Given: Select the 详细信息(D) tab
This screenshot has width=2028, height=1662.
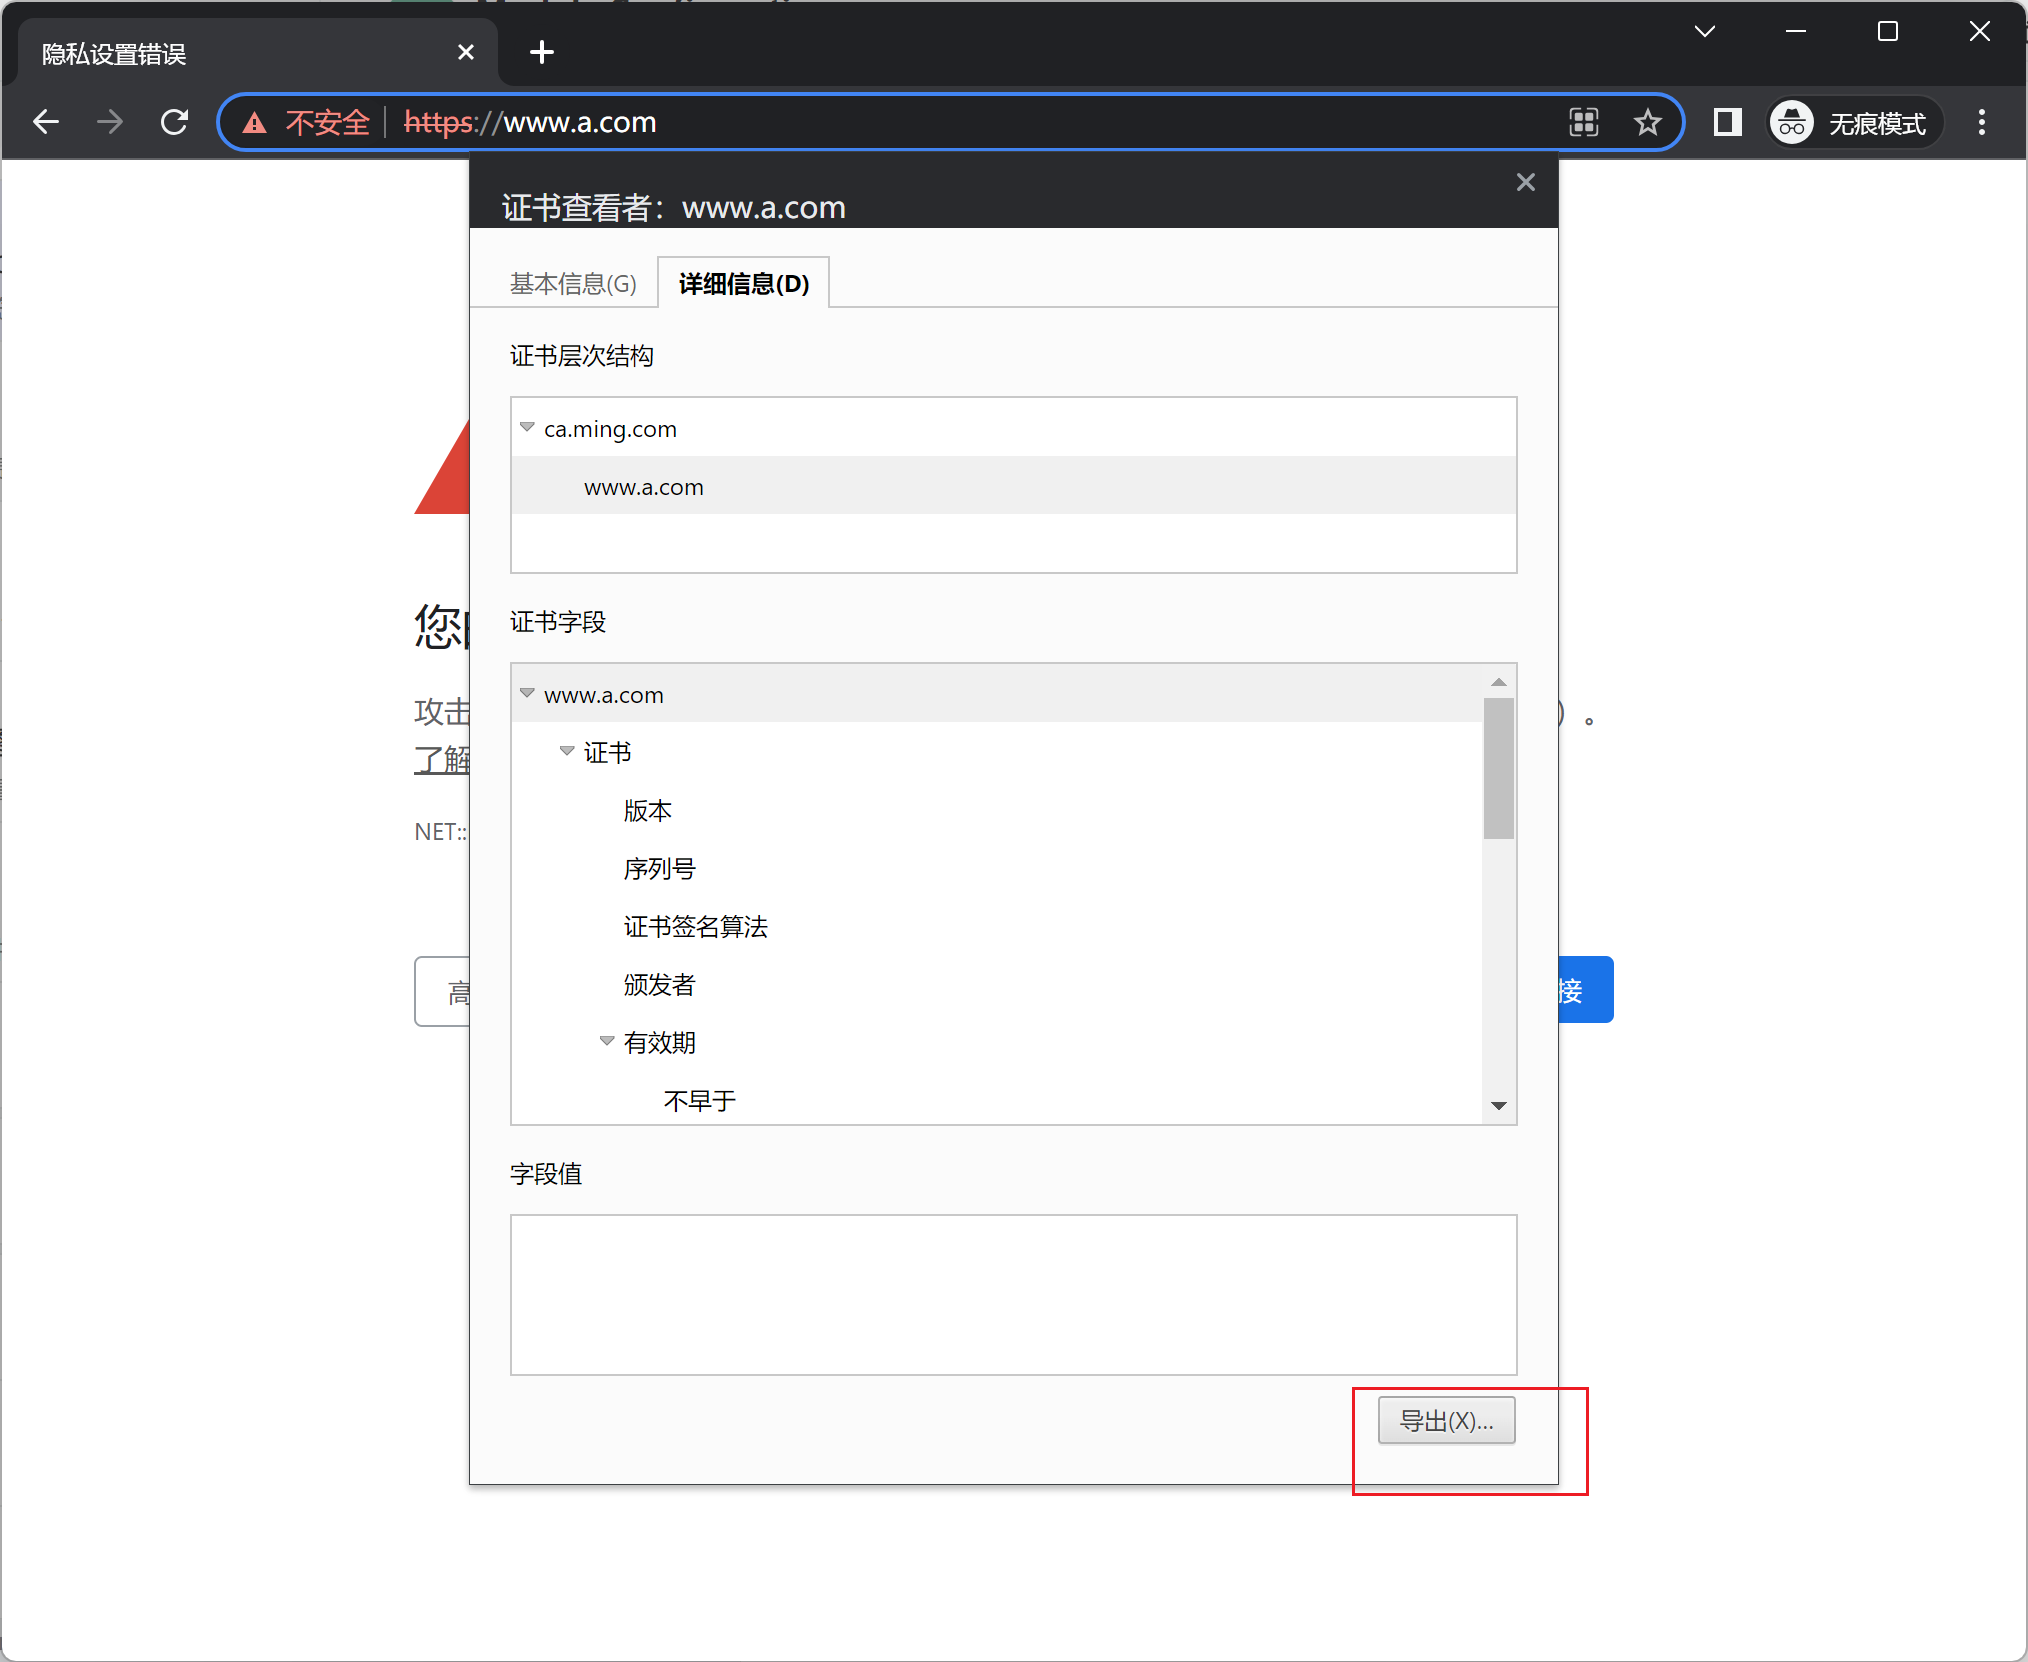Looking at the screenshot, I should pyautogui.click(x=743, y=284).
